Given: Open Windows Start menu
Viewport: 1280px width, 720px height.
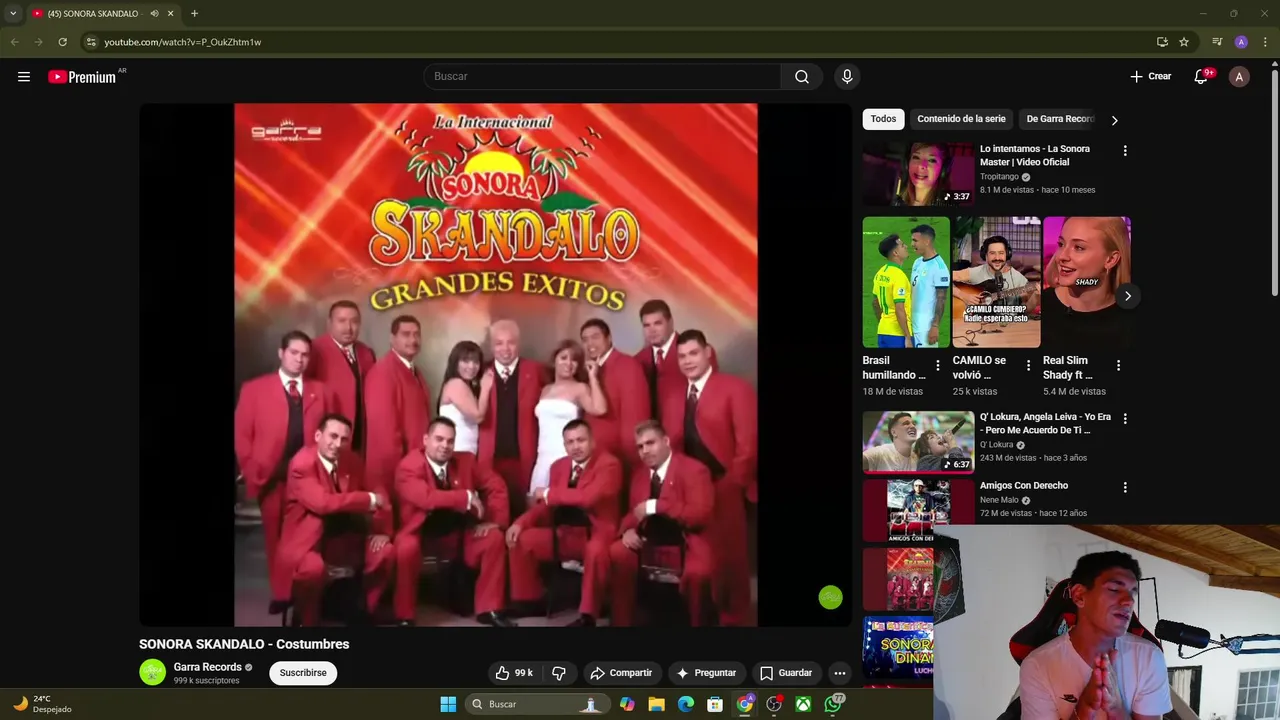Looking at the screenshot, I should 448,704.
